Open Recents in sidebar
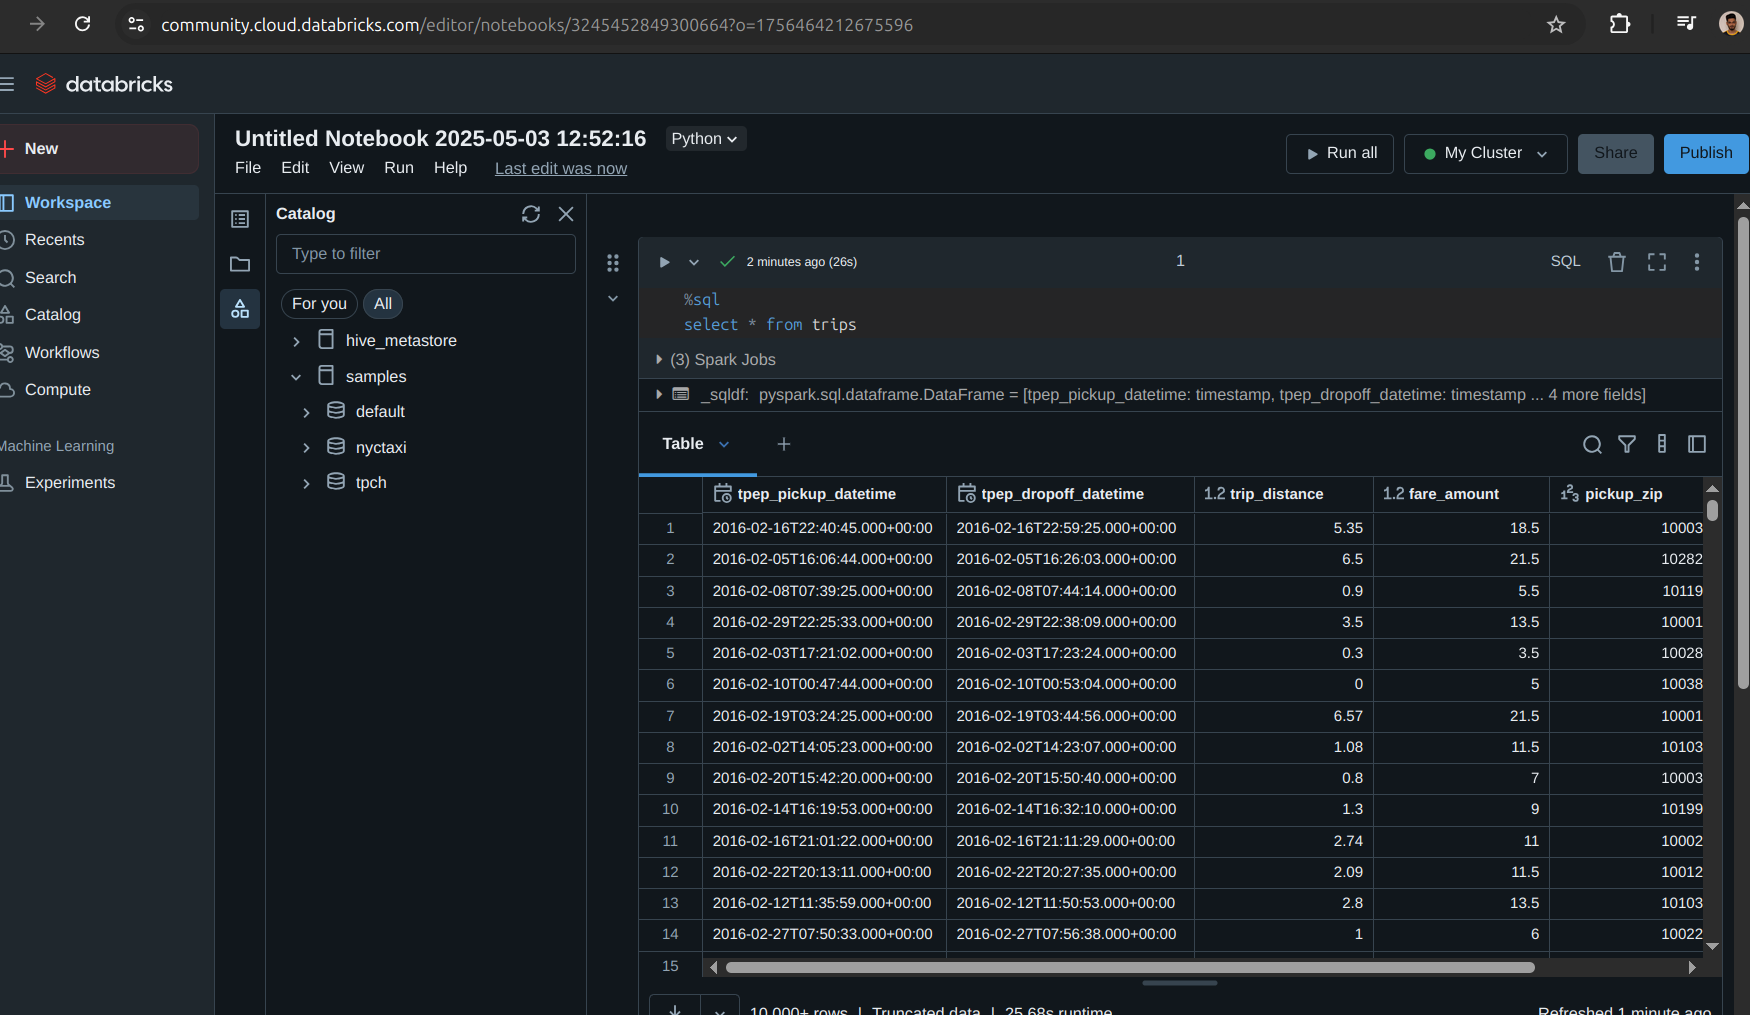The image size is (1750, 1015). 99,240
